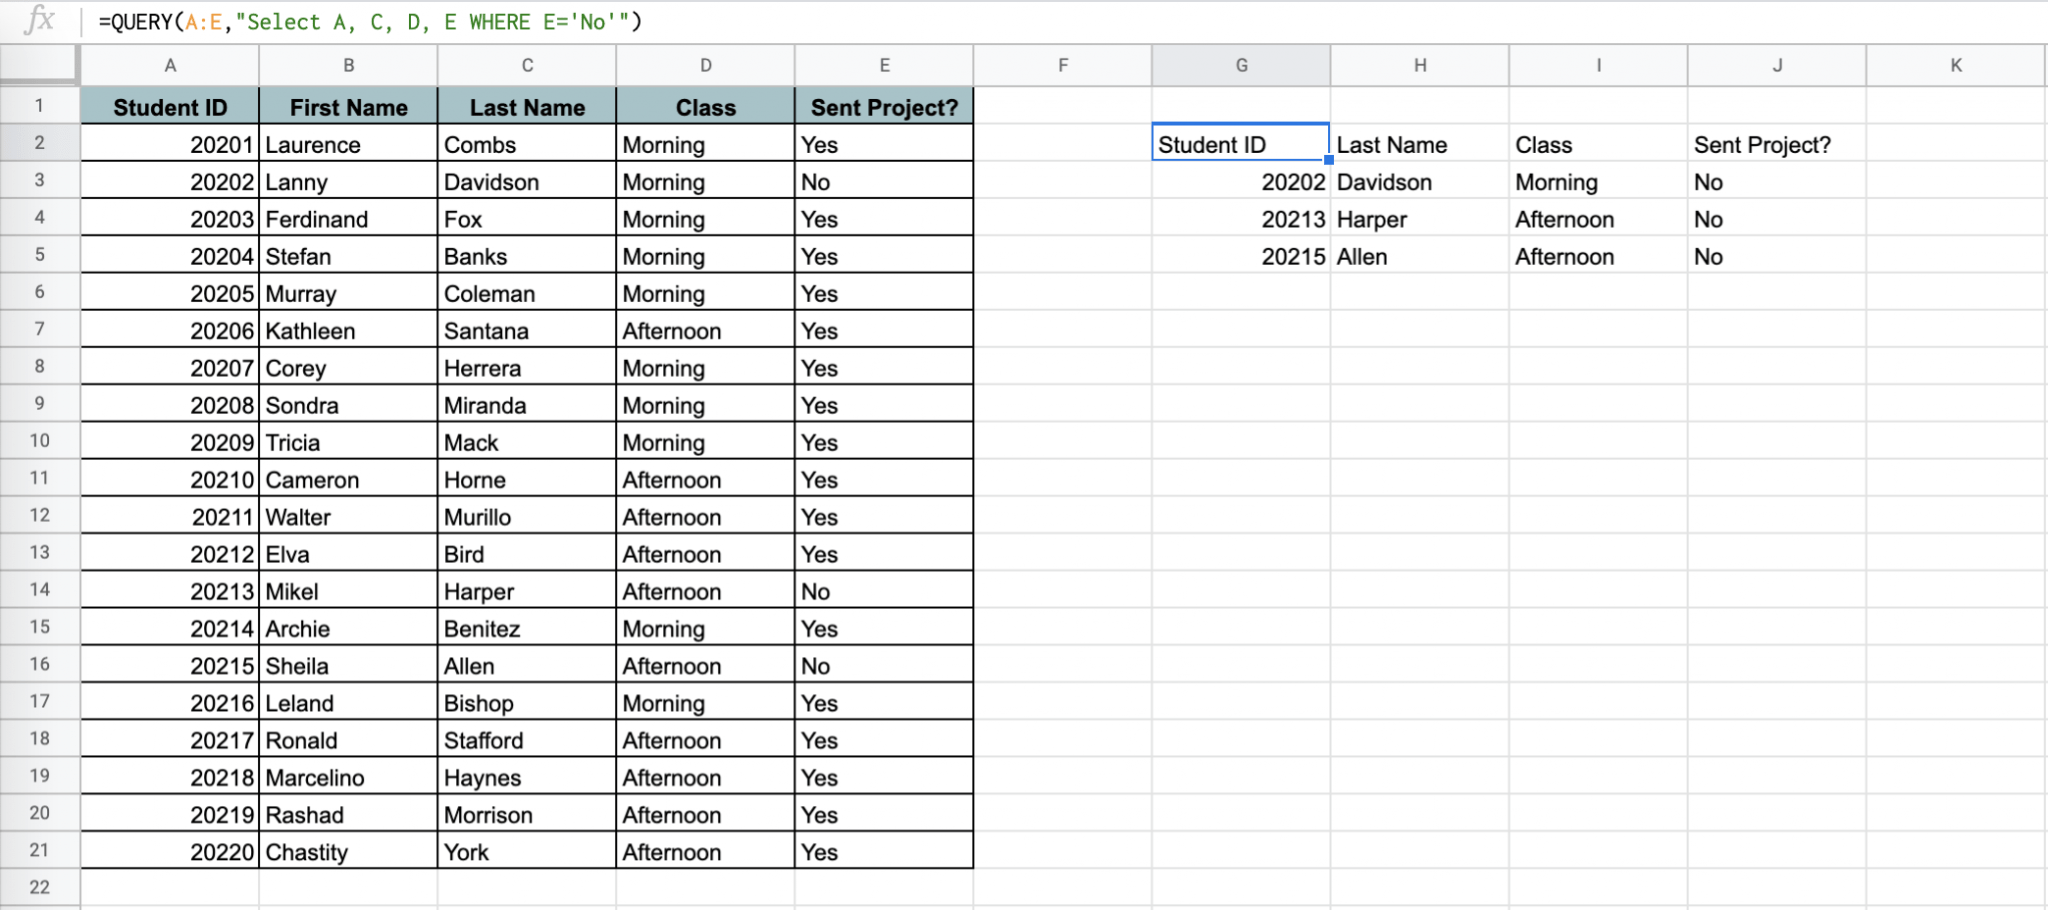Click 'Morning' in query results column I
The image size is (2048, 910).
pyautogui.click(x=1598, y=182)
